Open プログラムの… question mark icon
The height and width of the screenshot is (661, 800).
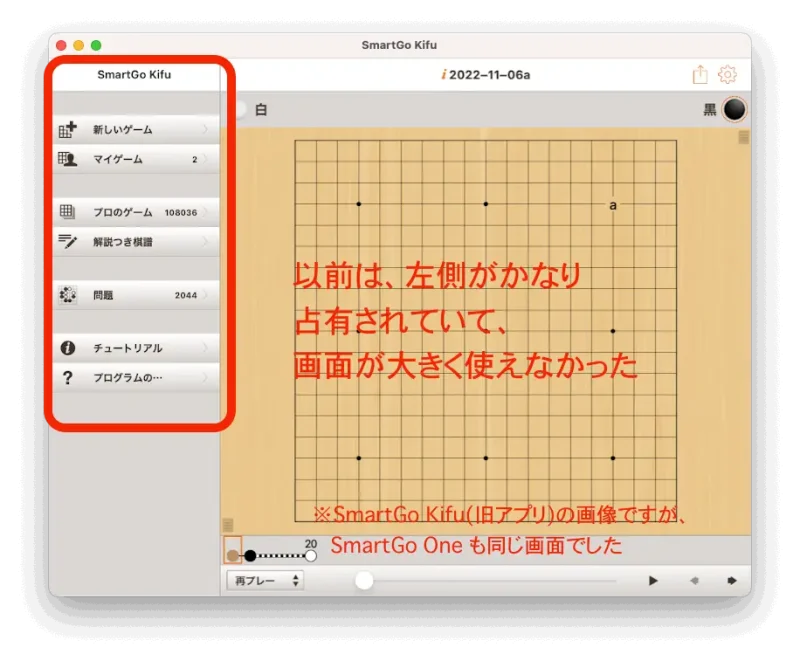(67, 378)
